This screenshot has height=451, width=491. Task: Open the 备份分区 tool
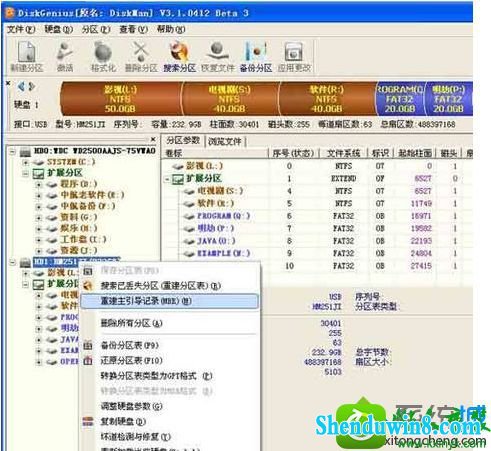(x=256, y=56)
